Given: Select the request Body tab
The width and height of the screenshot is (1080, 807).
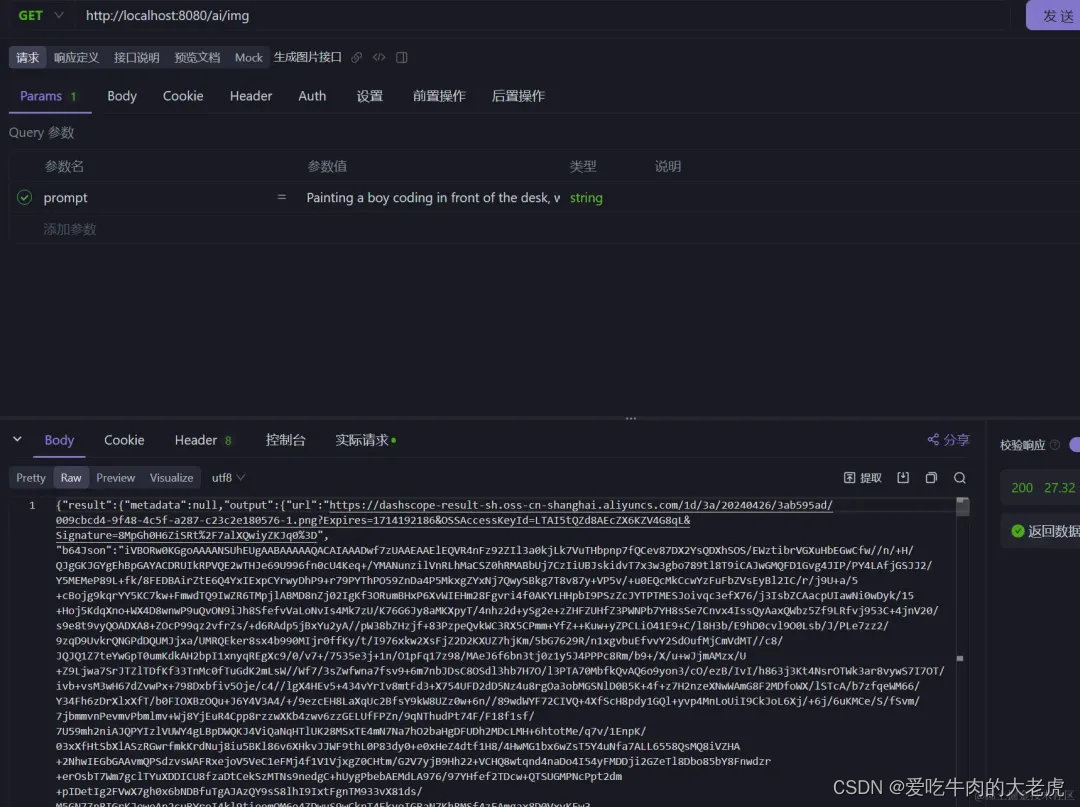Looking at the screenshot, I should pos(122,96).
